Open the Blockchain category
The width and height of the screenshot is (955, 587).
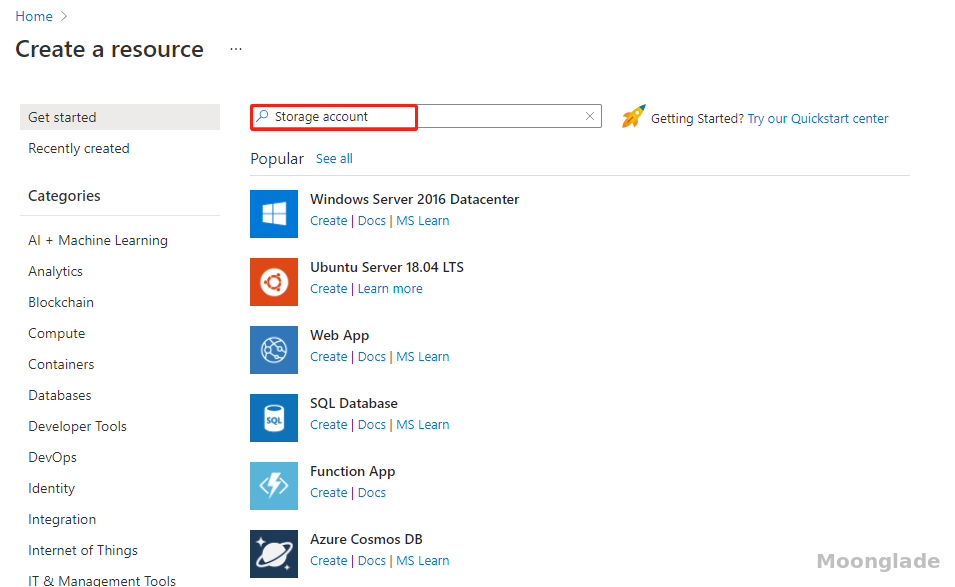click(x=60, y=302)
